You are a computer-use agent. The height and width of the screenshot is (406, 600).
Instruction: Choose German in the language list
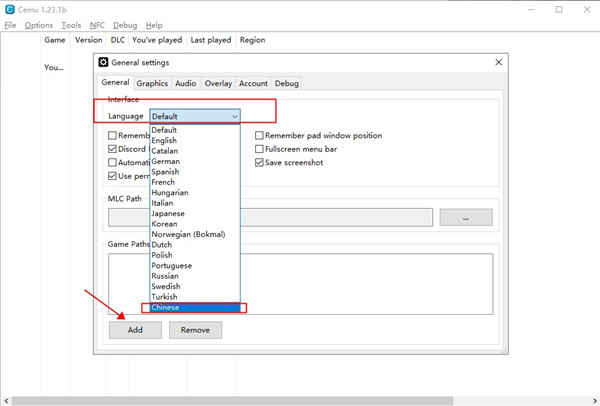tap(195, 161)
